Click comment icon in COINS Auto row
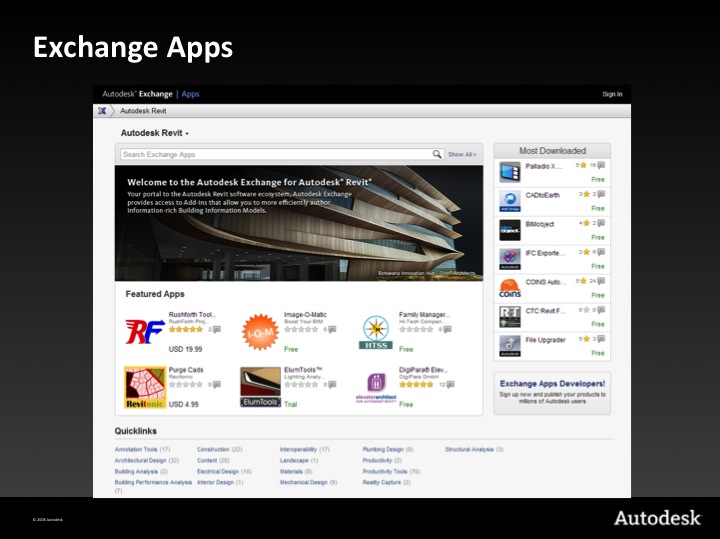The height and width of the screenshot is (539, 720). (601, 281)
